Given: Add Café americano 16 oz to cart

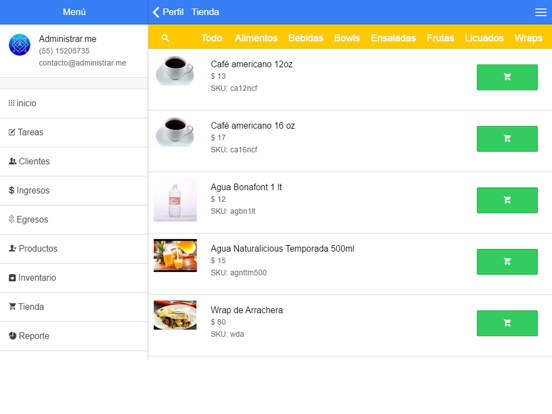Looking at the screenshot, I should pos(507,139).
